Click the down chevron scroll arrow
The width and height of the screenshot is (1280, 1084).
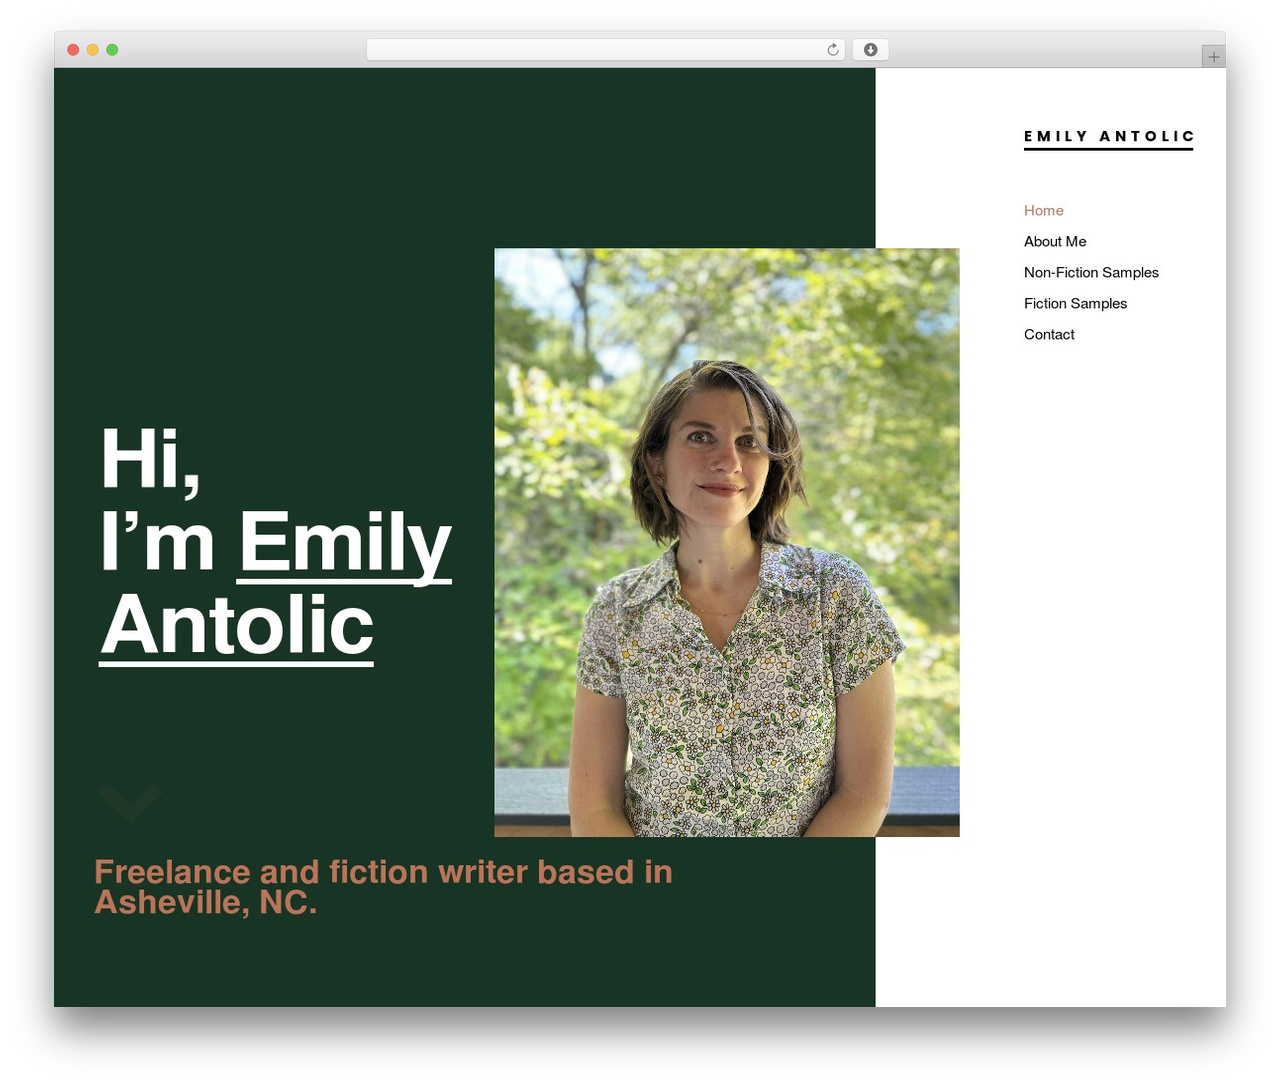pyautogui.click(x=131, y=801)
